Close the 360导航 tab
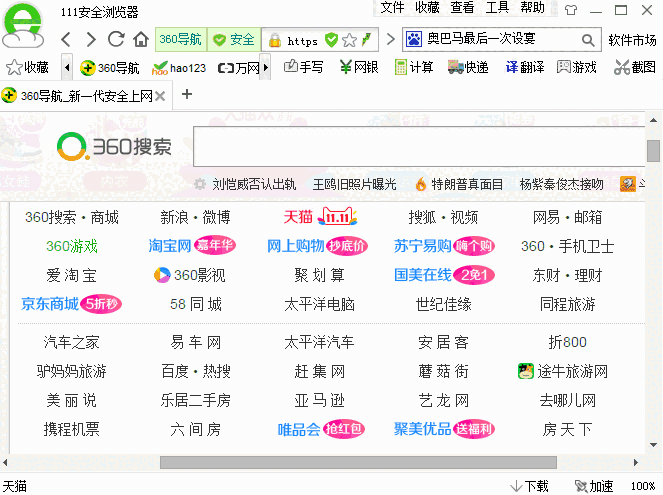The width and height of the screenshot is (663, 495). coord(160,97)
